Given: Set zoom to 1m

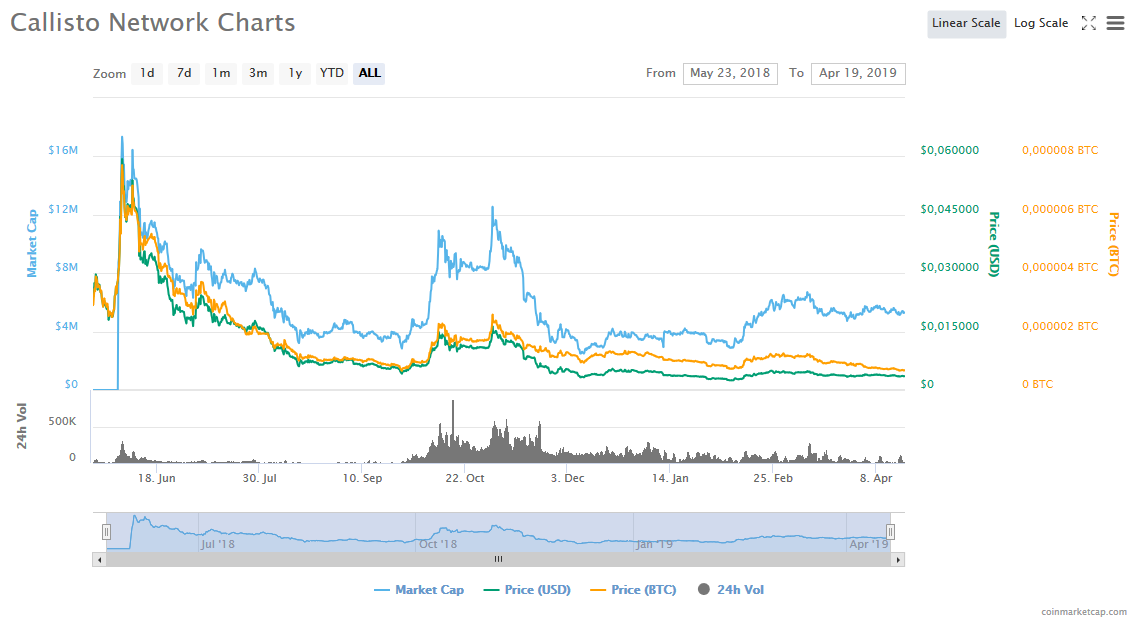Looking at the screenshot, I should coord(221,73).
